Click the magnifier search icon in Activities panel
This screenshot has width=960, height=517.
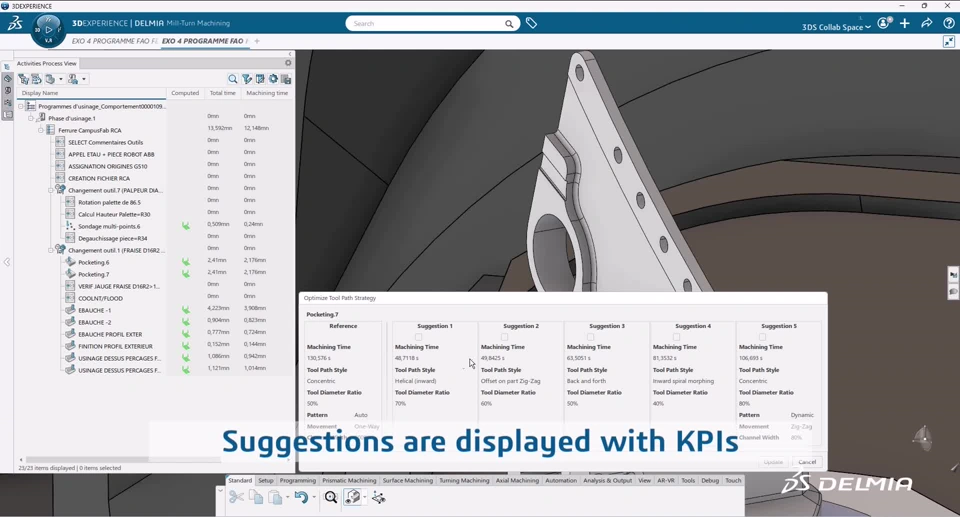pyautogui.click(x=233, y=79)
